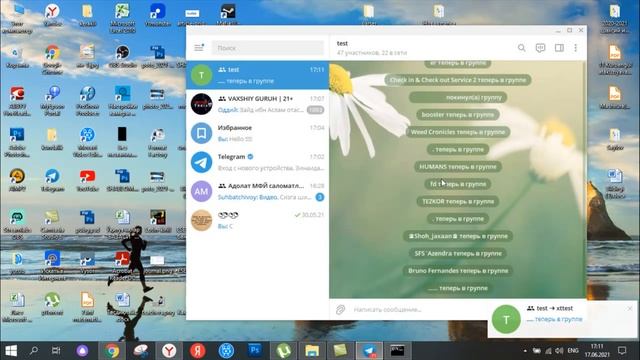The width and height of the screenshot is (640, 360).
Task: Open the Адолат МФЙ group chat
Action: (258, 191)
